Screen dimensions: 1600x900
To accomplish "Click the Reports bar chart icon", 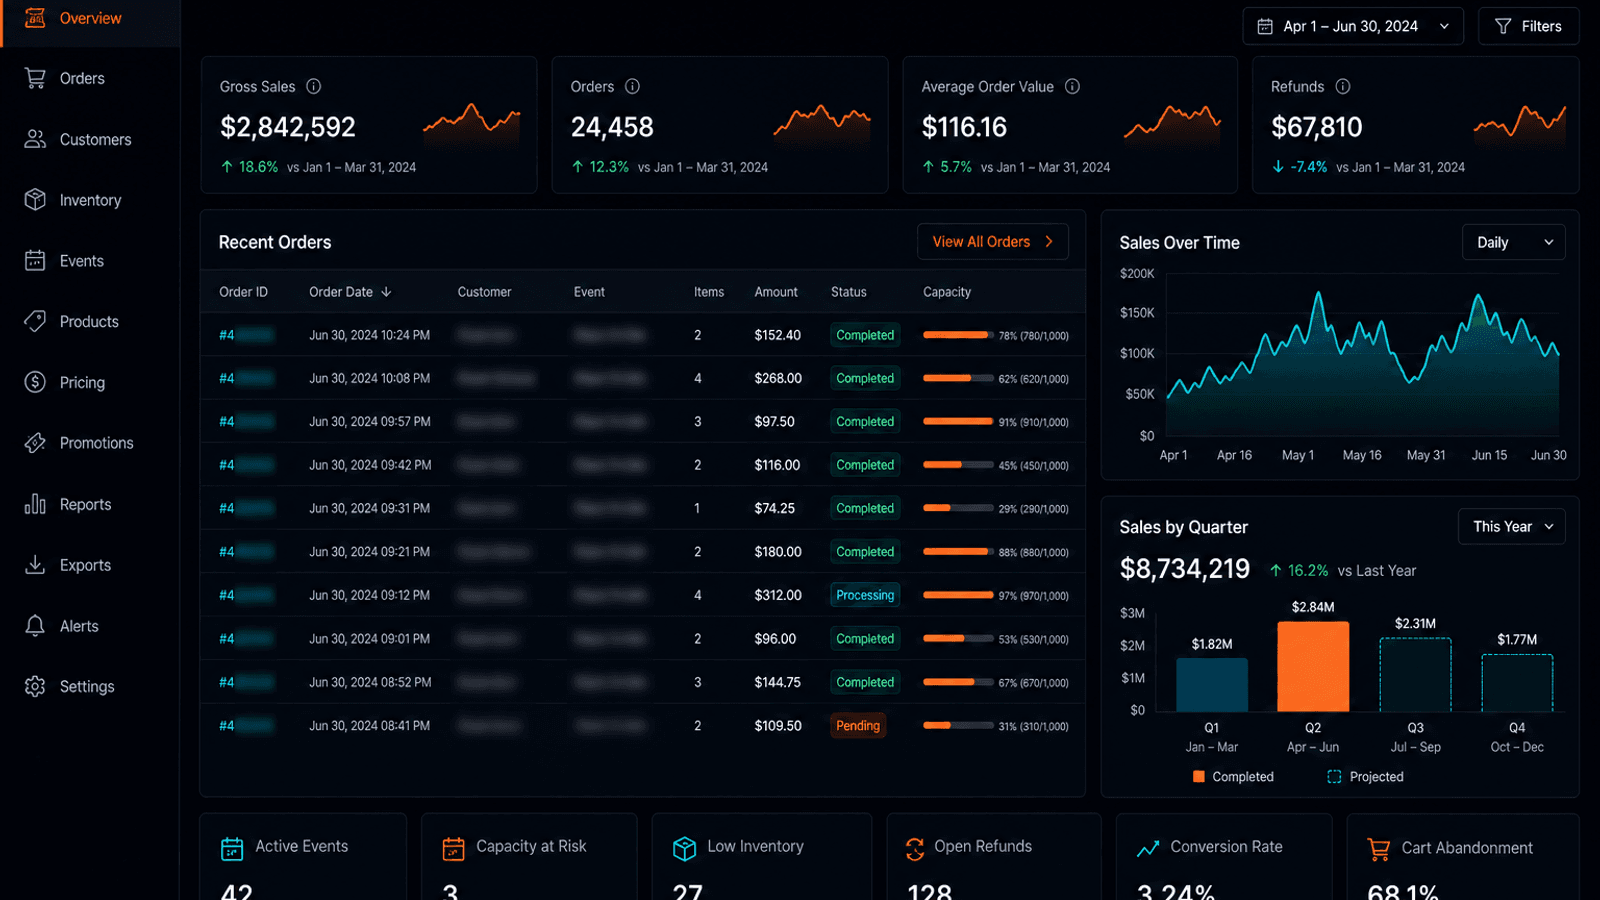I will coord(35,504).
